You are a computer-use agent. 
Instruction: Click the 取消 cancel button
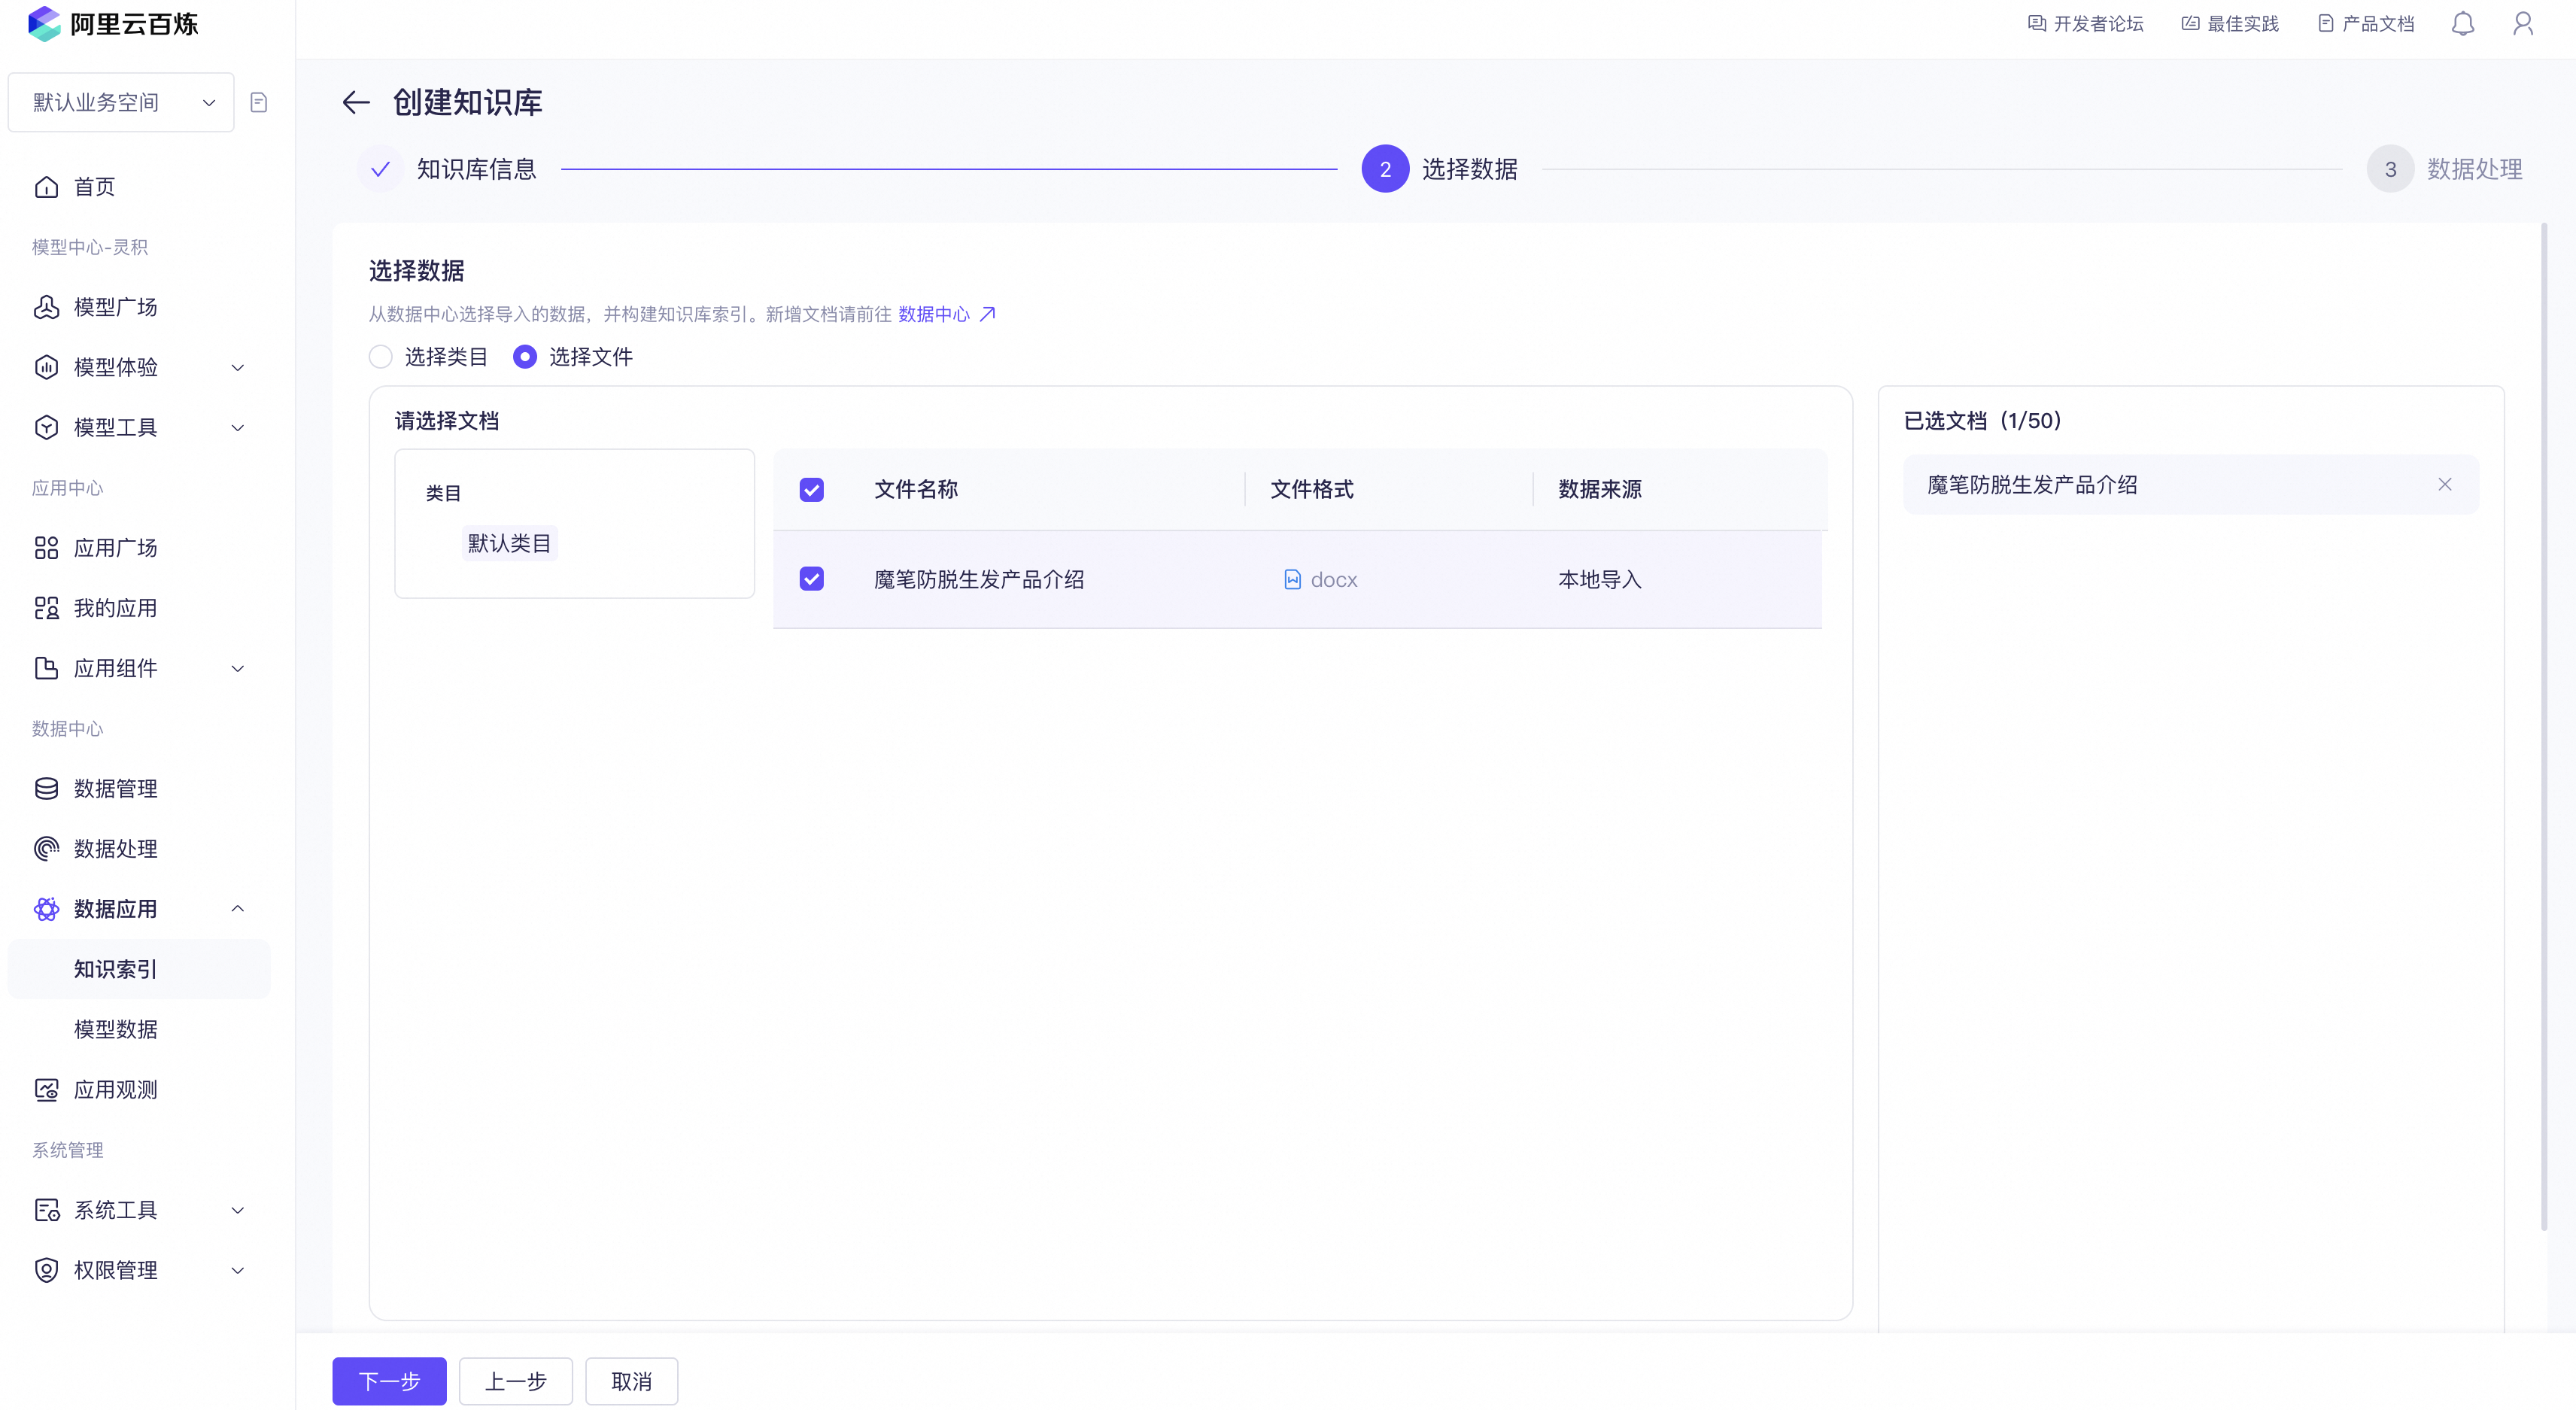[x=631, y=1381]
